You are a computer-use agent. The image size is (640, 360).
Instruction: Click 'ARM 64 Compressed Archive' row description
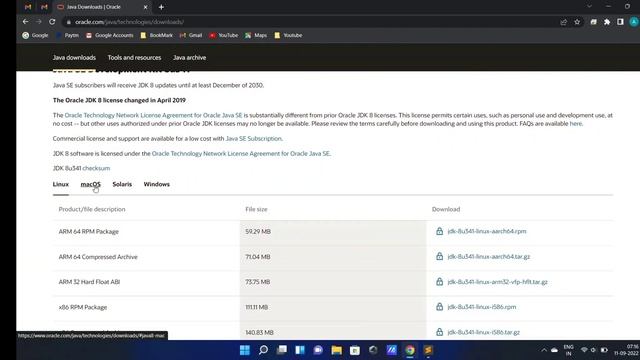tap(98, 257)
